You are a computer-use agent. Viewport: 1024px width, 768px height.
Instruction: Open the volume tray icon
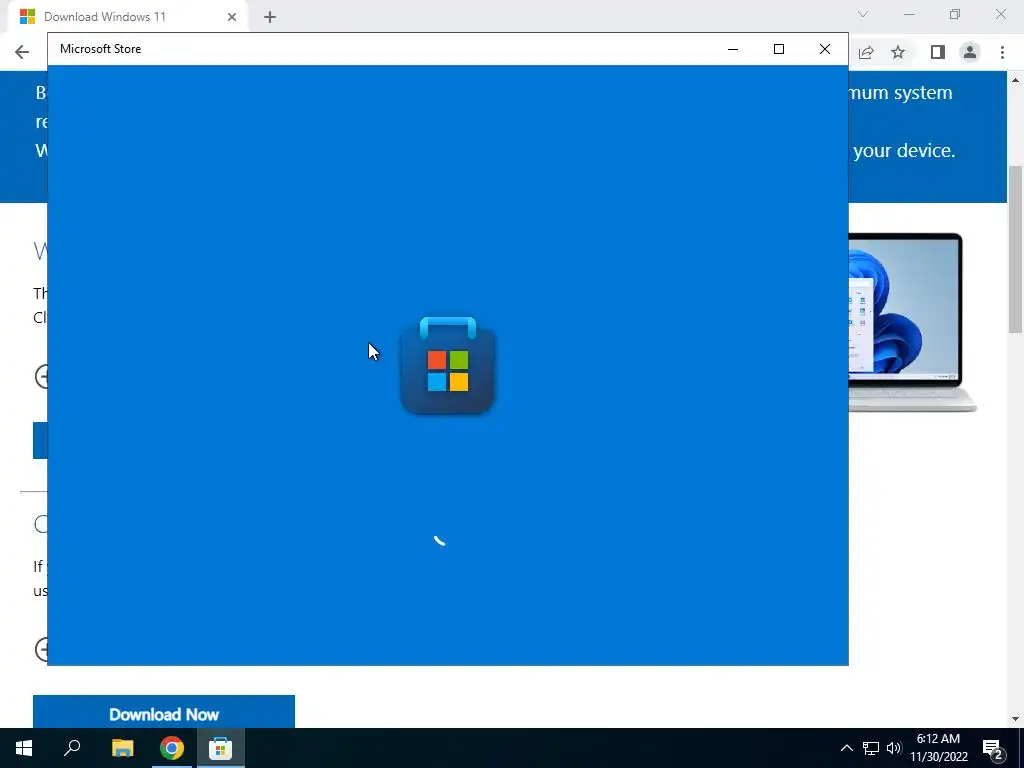tap(894, 748)
